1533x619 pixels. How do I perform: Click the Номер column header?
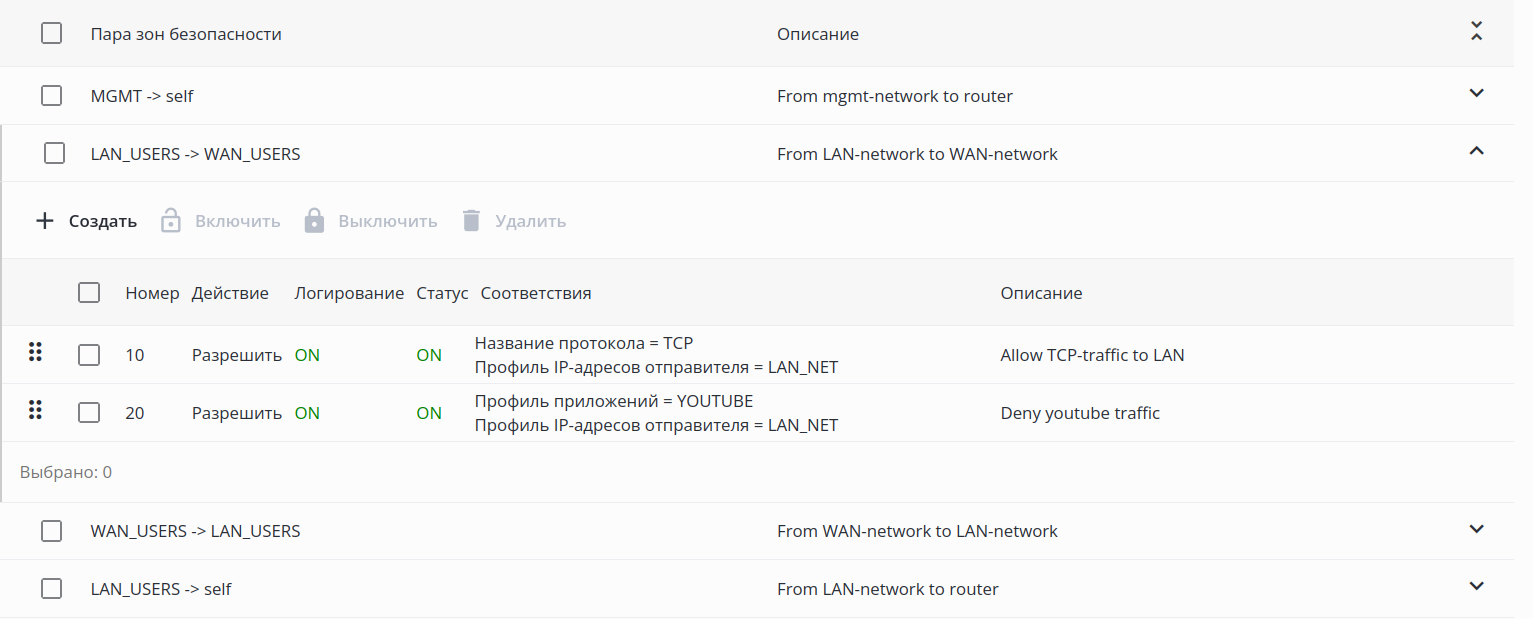pyautogui.click(x=152, y=293)
